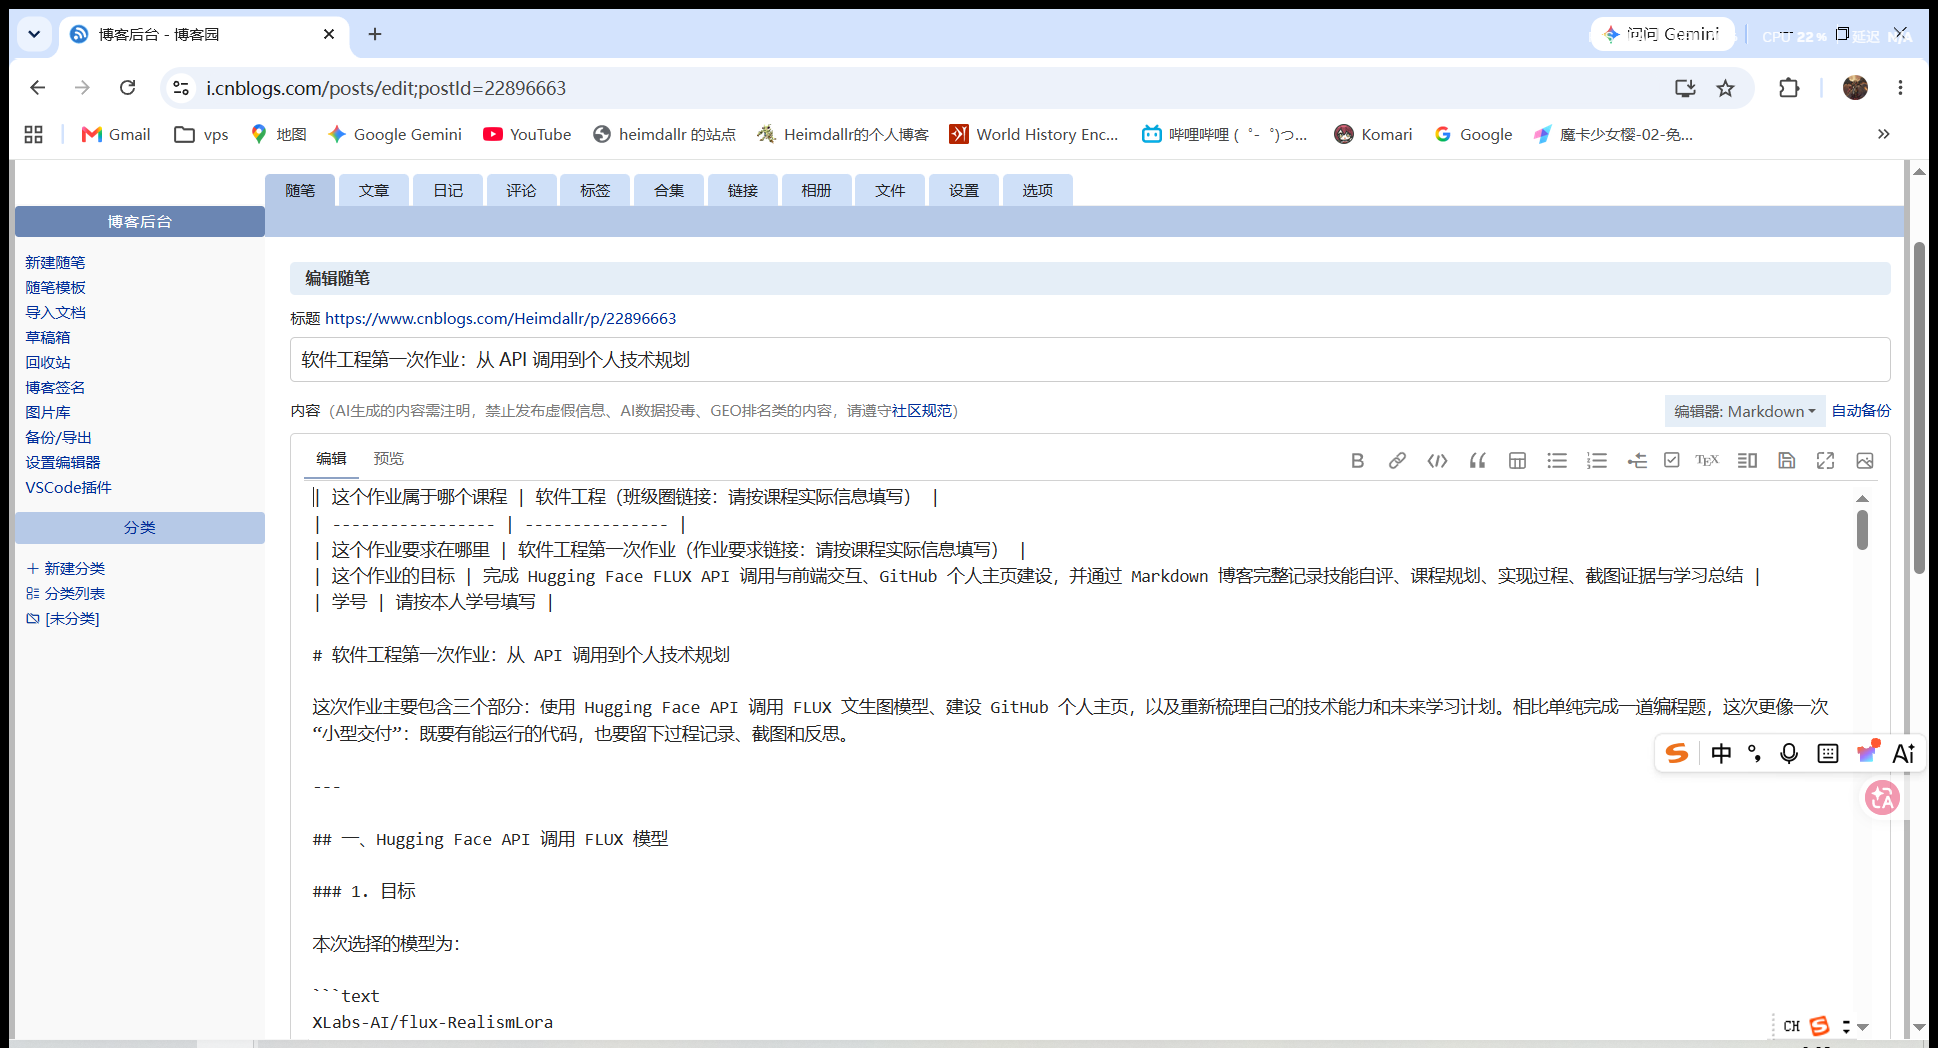1938x1048 pixels.
Task: Switch editor to the 预览 preview tab
Action: [x=388, y=458]
